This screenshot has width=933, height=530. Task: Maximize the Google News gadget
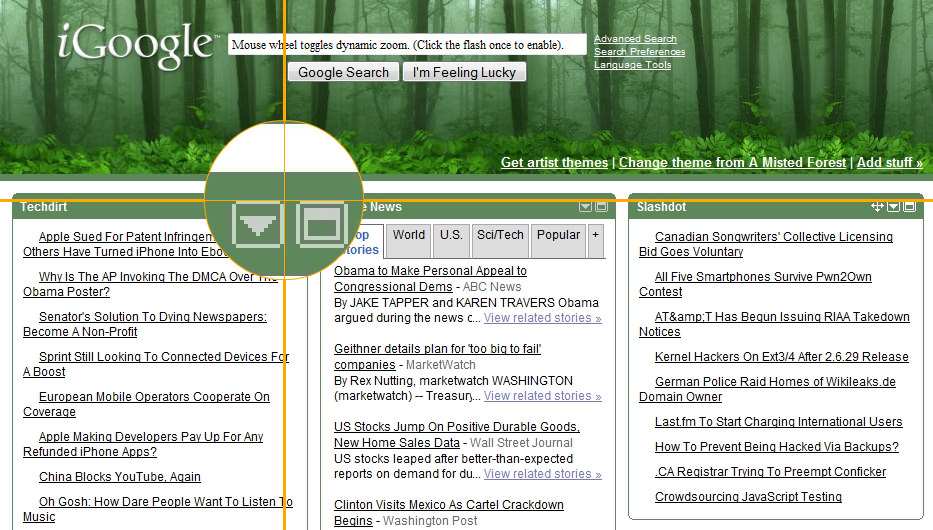(601, 207)
